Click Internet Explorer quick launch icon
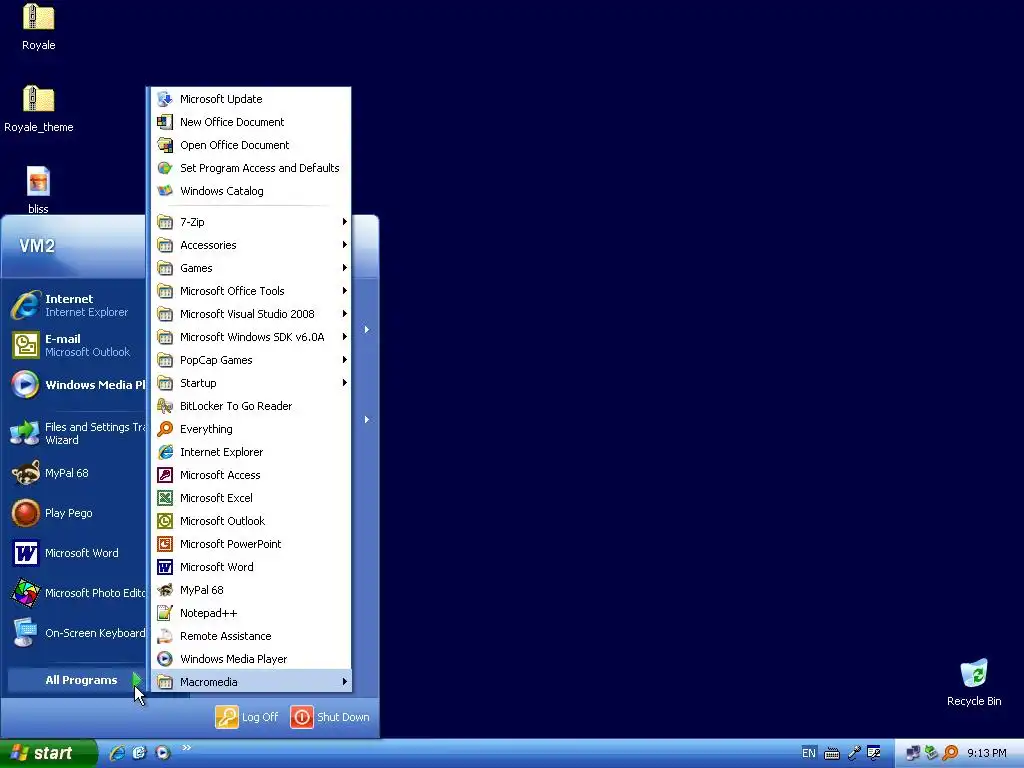The width and height of the screenshot is (1024, 768). tap(117, 753)
